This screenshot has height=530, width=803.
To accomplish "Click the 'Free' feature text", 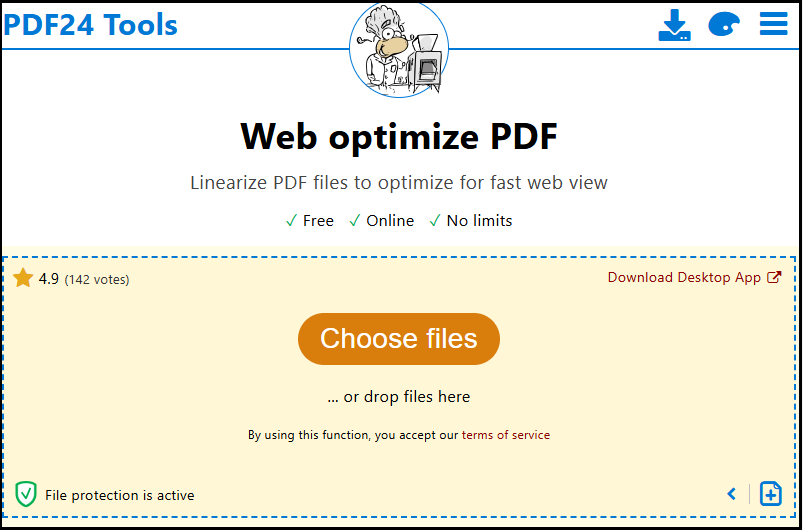I will [x=318, y=221].
